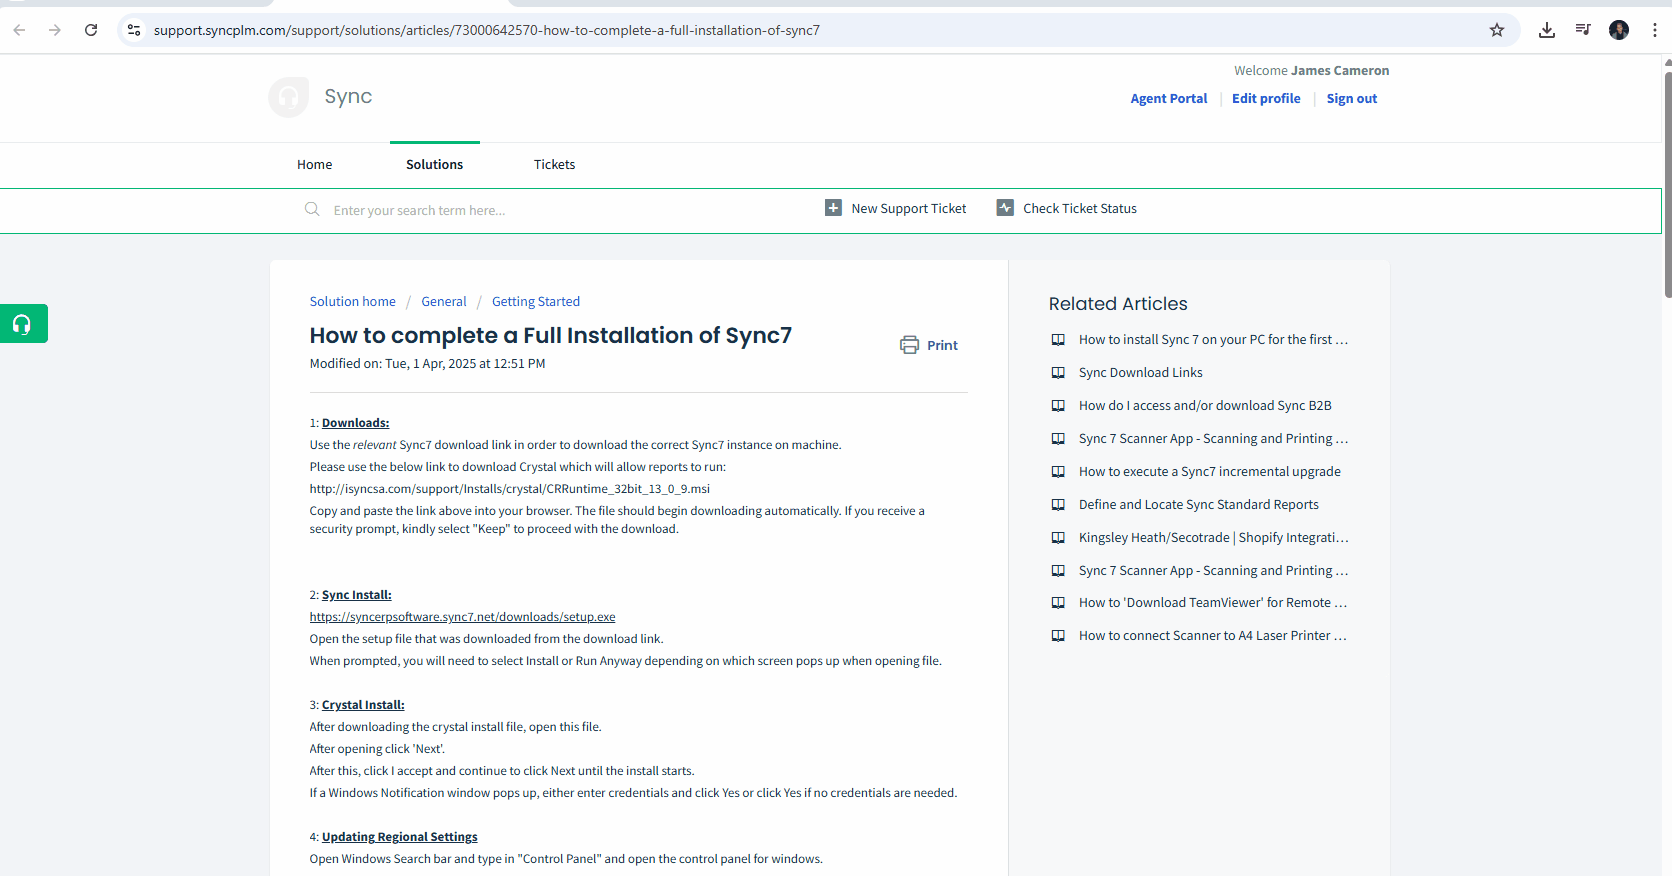Viewport: 1672px width, 876px height.
Task: Go to Solution home breadcrumb
Action: coord(352,302)
